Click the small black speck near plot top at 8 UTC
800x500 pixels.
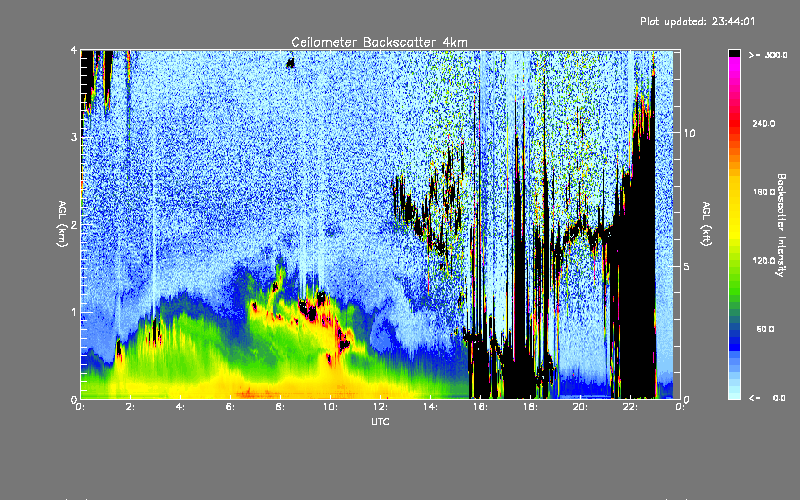(290, 63)
